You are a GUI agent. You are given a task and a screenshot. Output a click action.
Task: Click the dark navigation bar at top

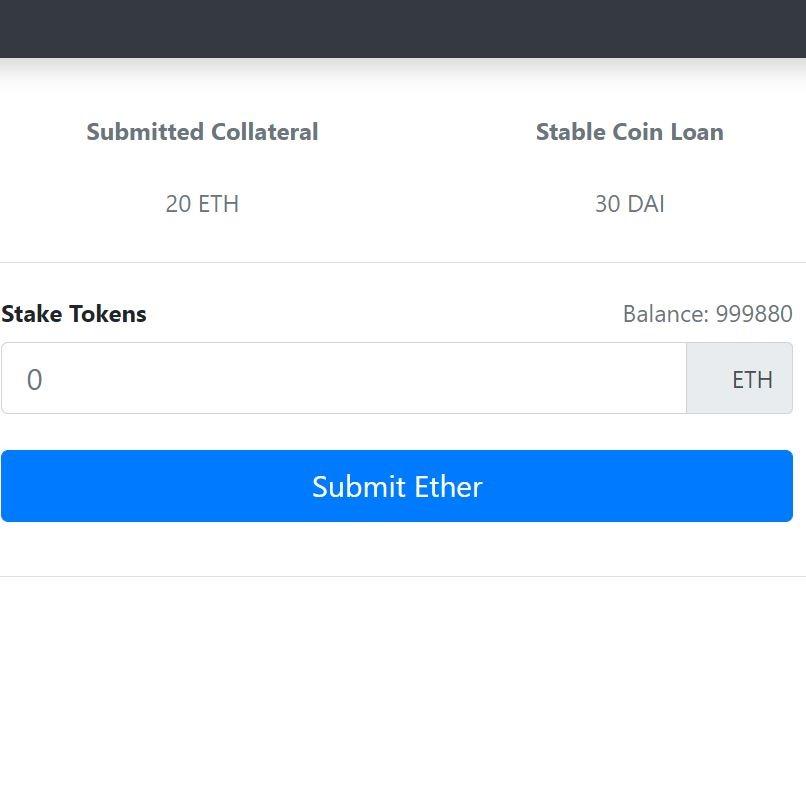(x=403, y=28)
